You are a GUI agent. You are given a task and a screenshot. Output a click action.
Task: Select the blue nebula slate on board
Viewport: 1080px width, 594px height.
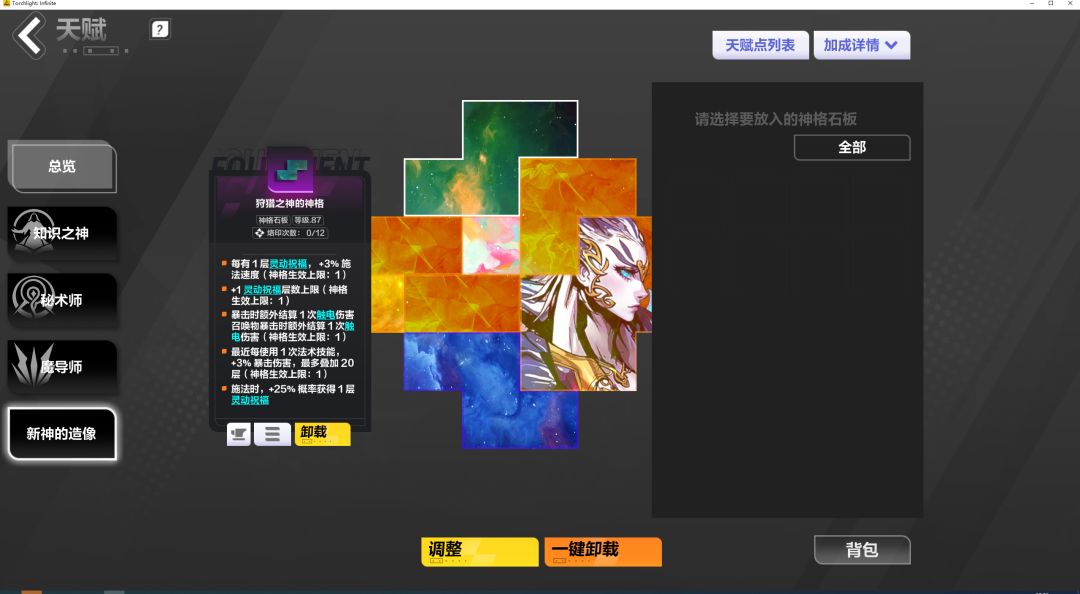[x=490, y=390]
